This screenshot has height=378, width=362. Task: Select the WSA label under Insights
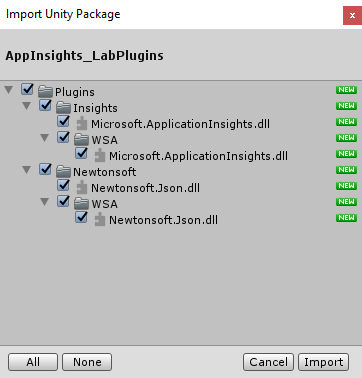click(104, 140)
